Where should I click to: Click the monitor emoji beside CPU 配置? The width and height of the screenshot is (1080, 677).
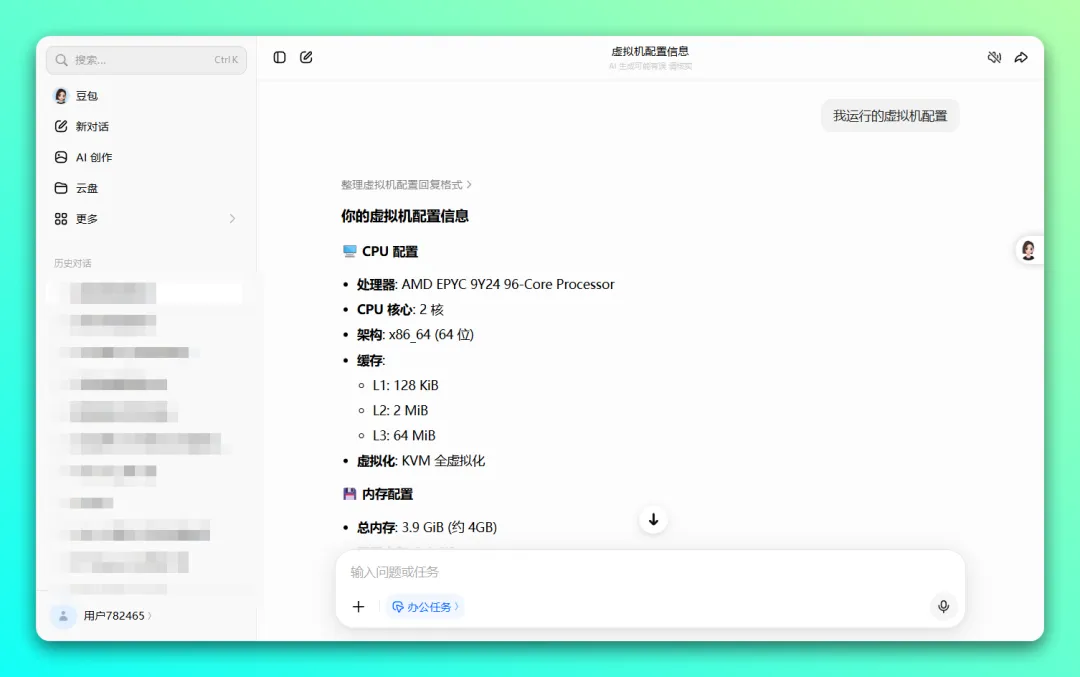tap(349, 251)
